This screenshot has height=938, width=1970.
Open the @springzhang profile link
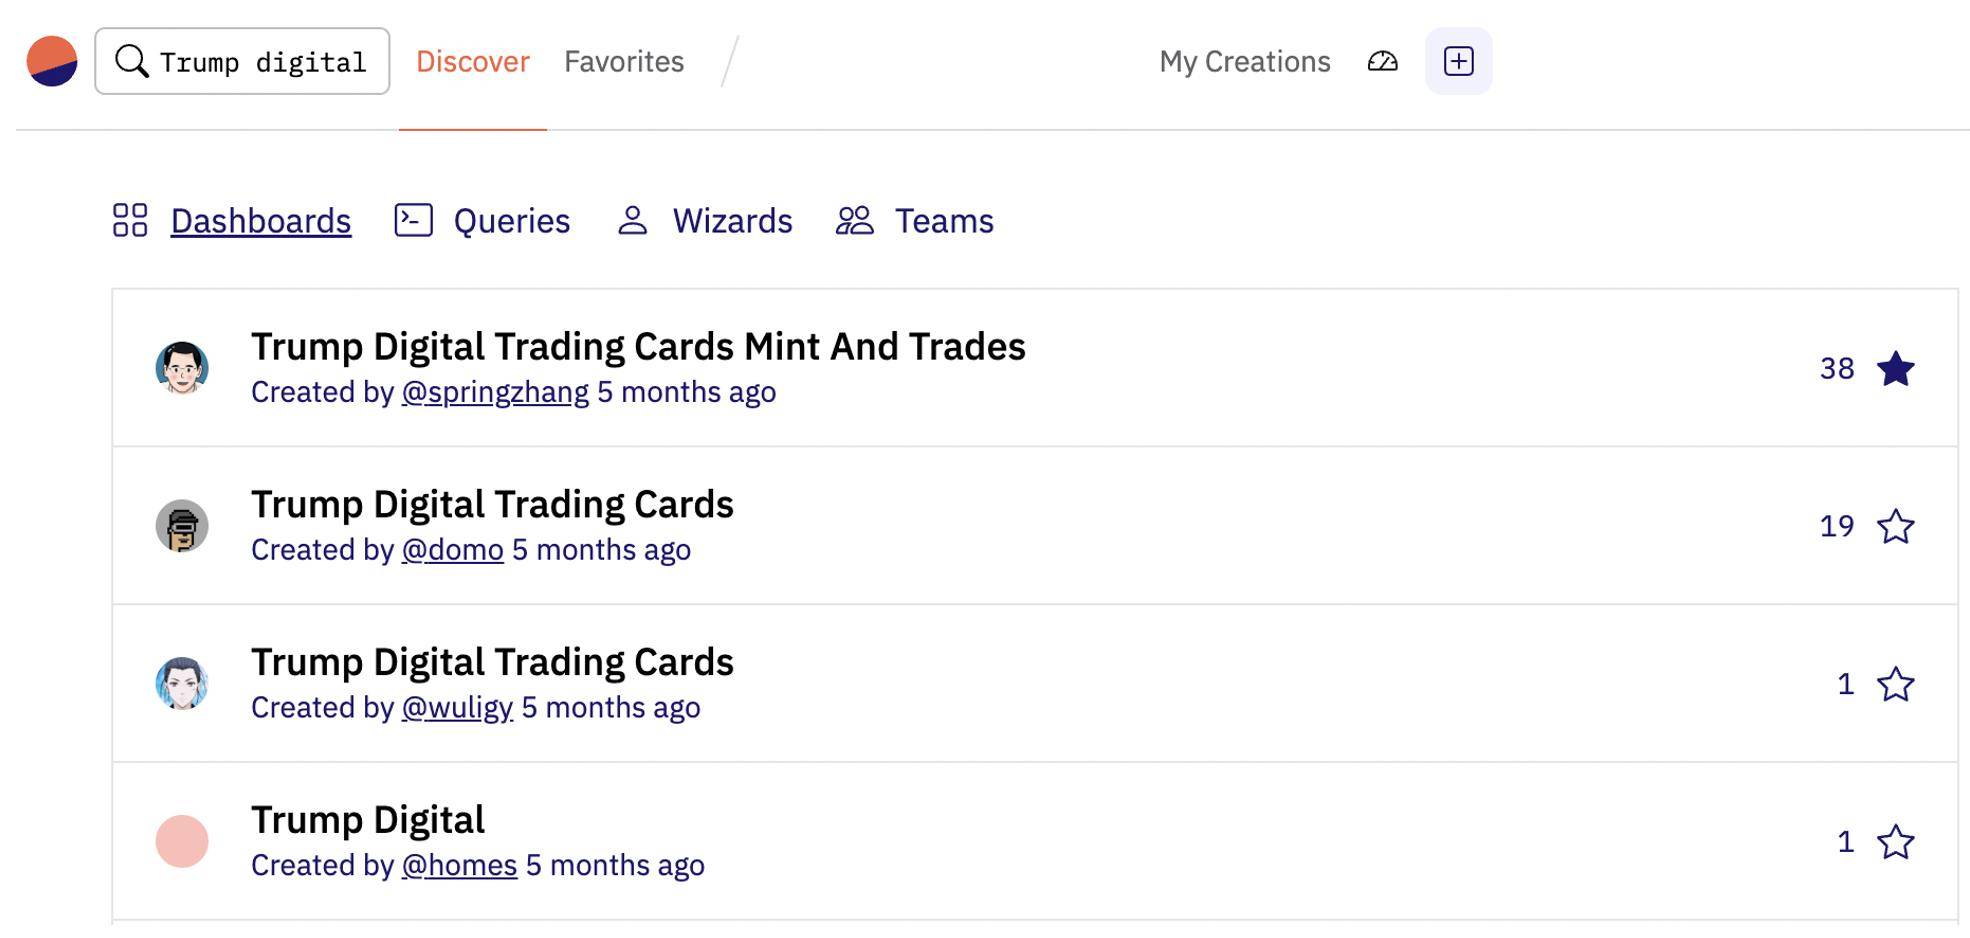click(495, 392)
